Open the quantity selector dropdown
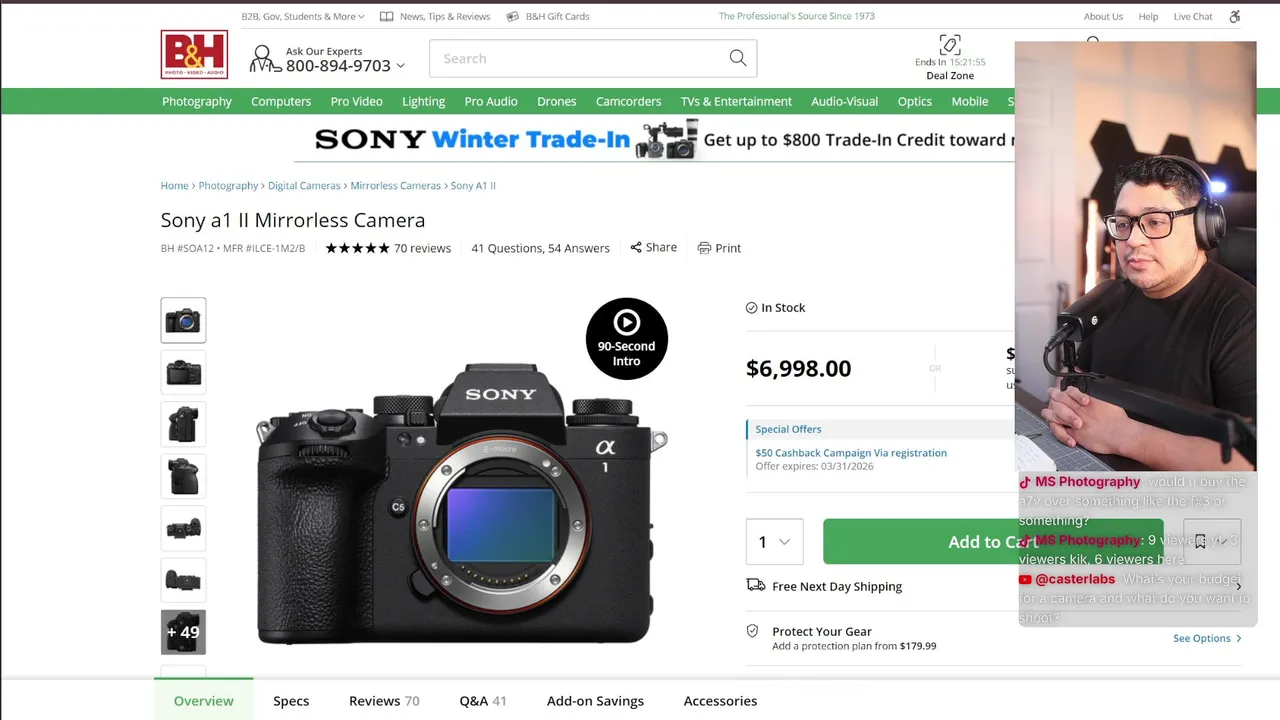 (x=774, y=542)
